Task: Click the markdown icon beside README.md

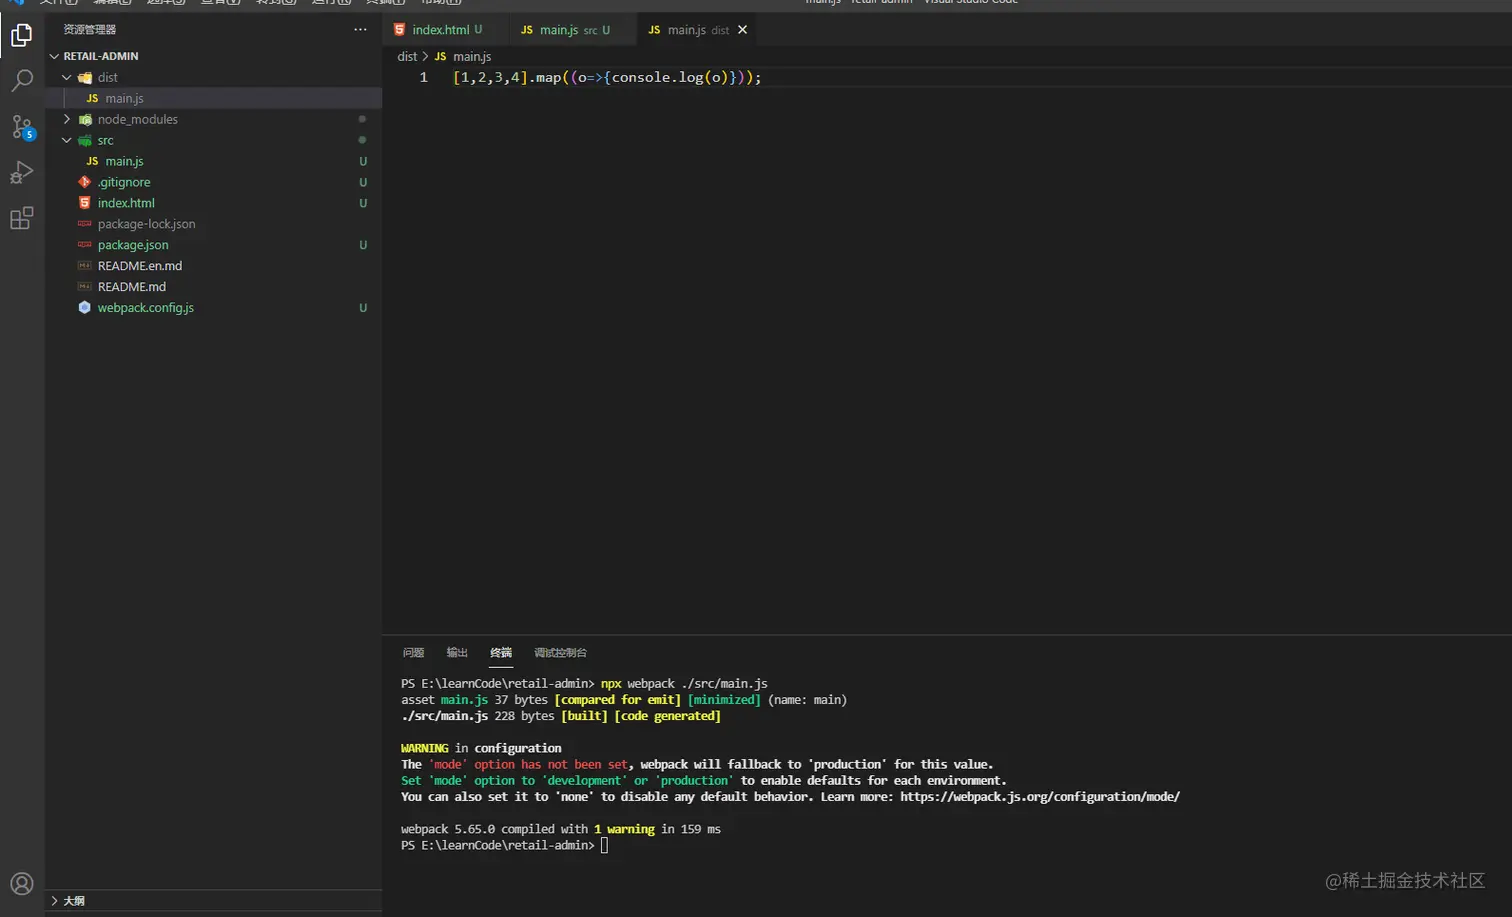Action: coord(84,287)
